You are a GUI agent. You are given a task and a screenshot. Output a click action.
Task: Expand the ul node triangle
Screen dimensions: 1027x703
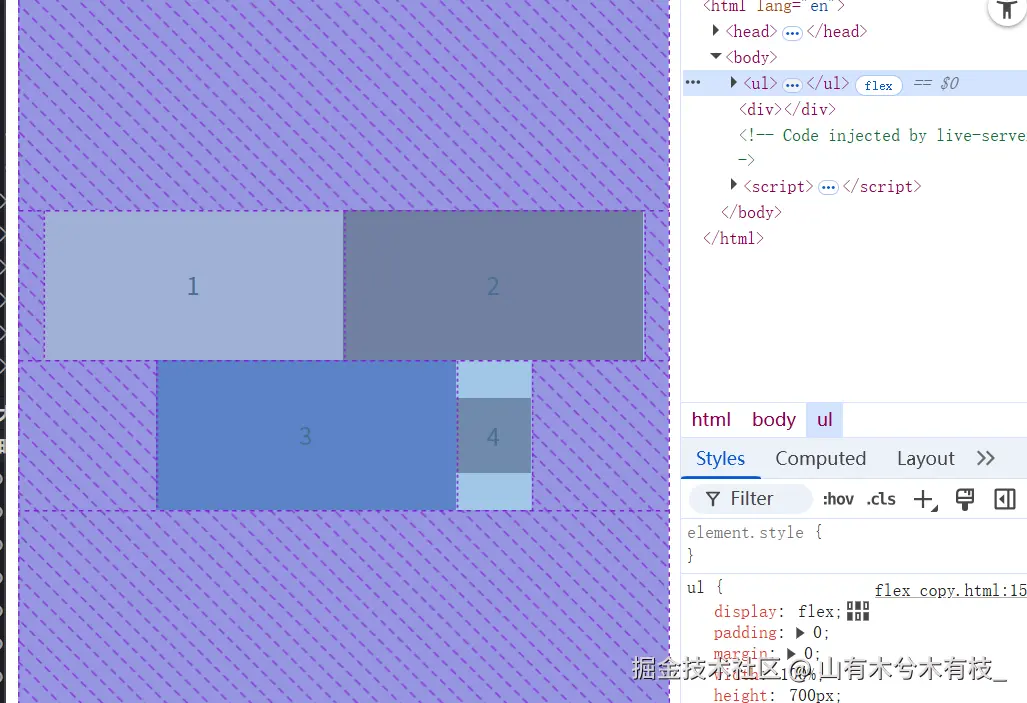[x=734, y=82]
